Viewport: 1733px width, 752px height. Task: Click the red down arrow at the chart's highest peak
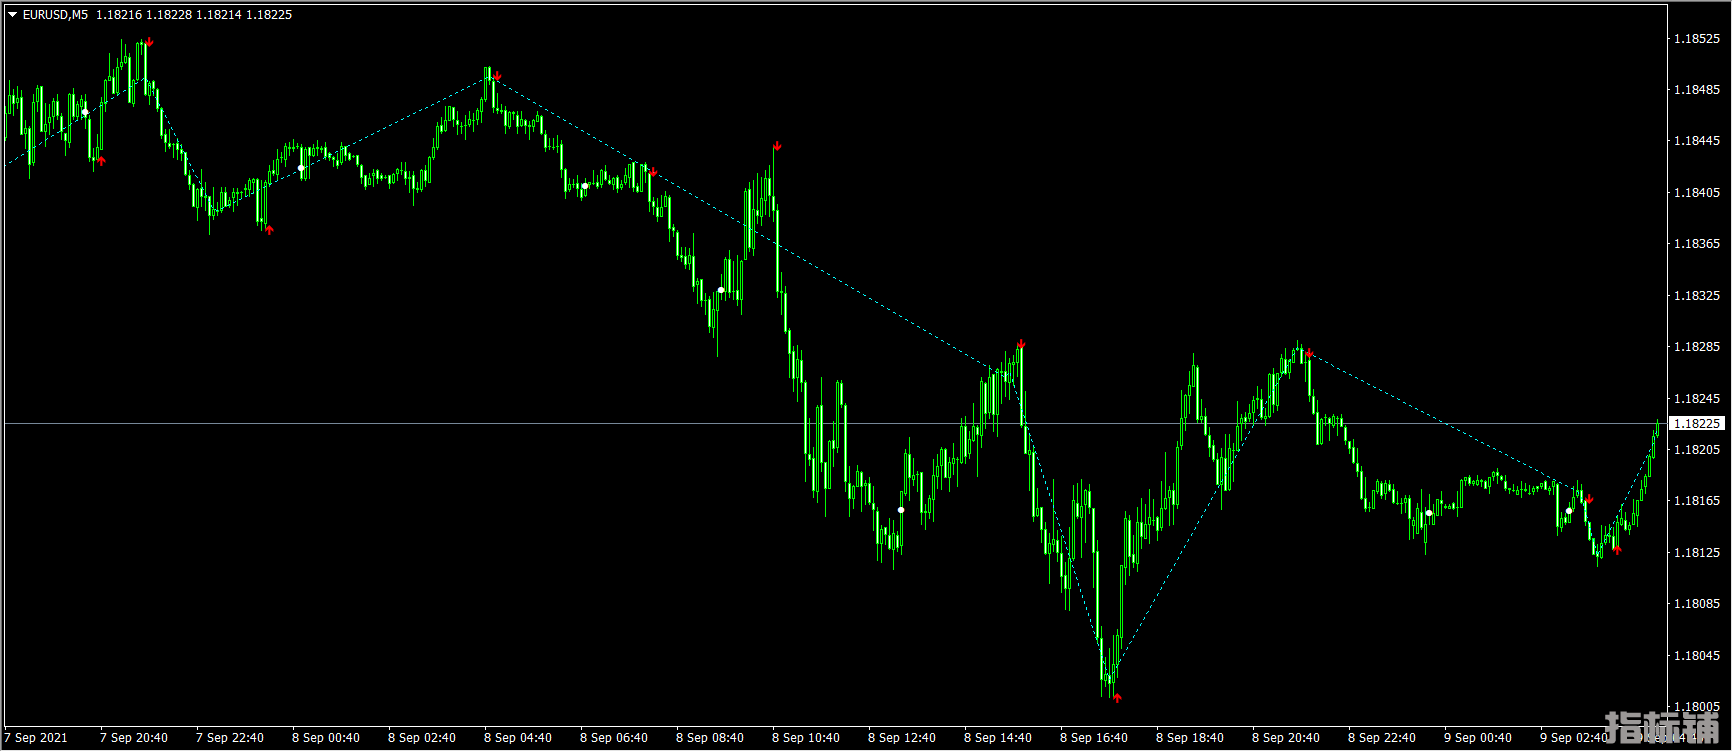coord(149,42)
